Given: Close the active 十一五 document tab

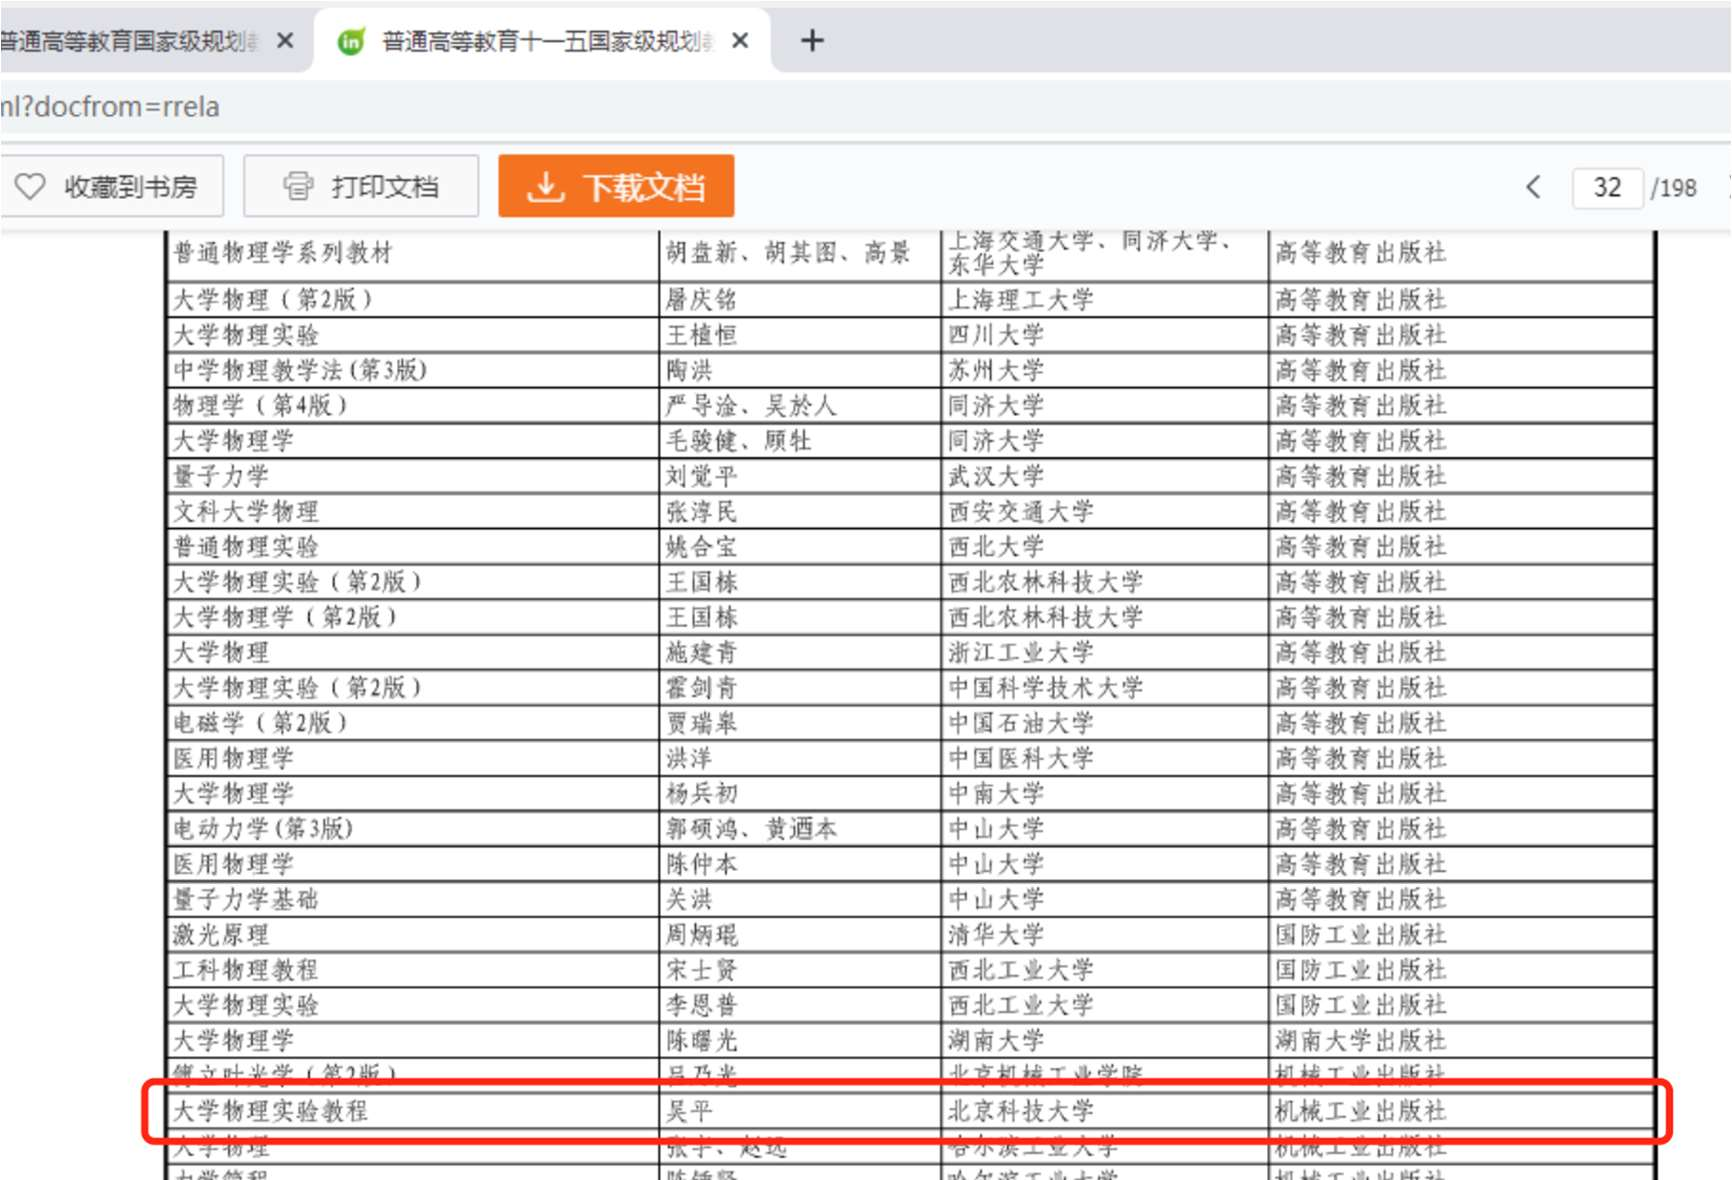Looking at the screenshot, I should click(x=740, y=41).
